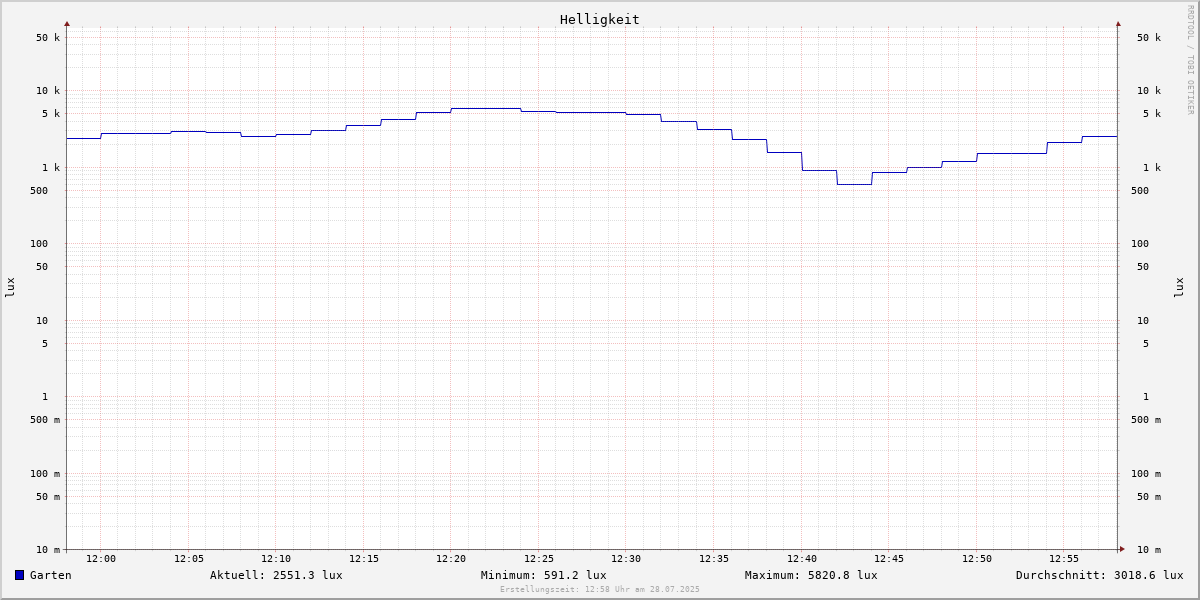Click the 10 m label on left axis

coord(48,550)
